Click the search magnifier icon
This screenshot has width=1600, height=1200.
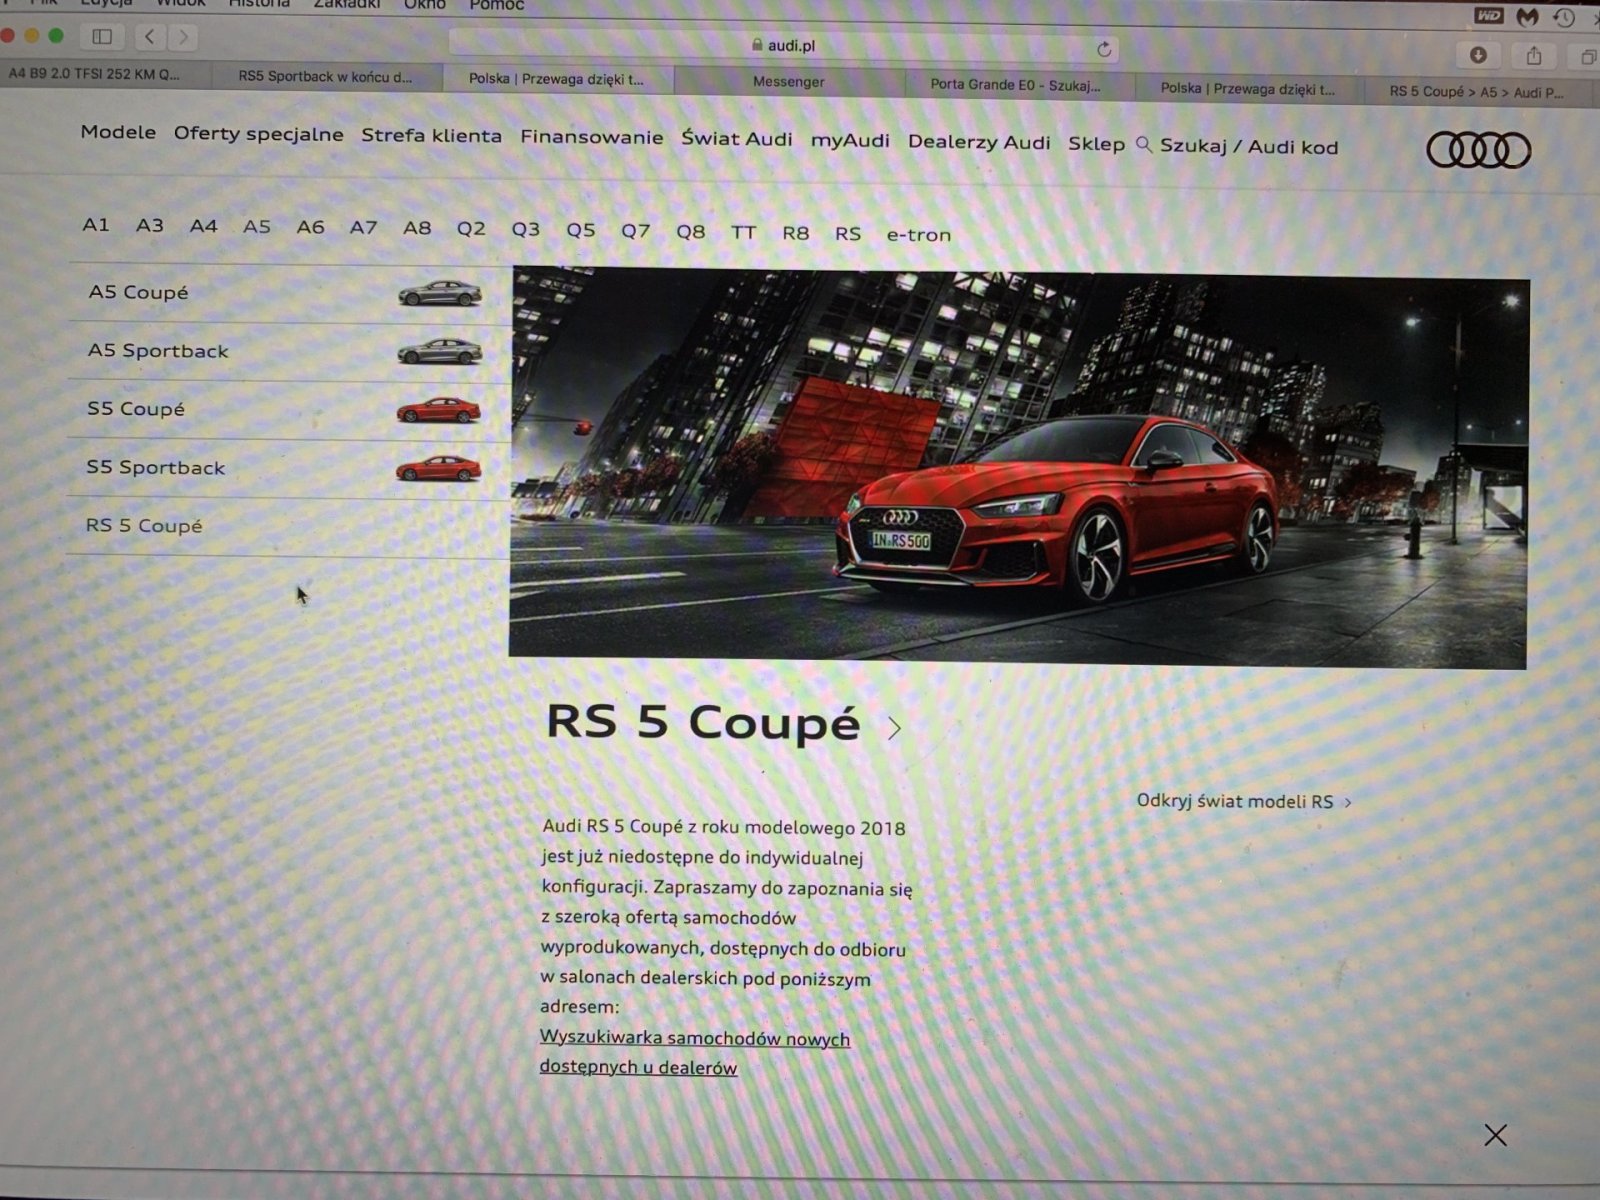pyautogui.click(x=1144, y=145)
